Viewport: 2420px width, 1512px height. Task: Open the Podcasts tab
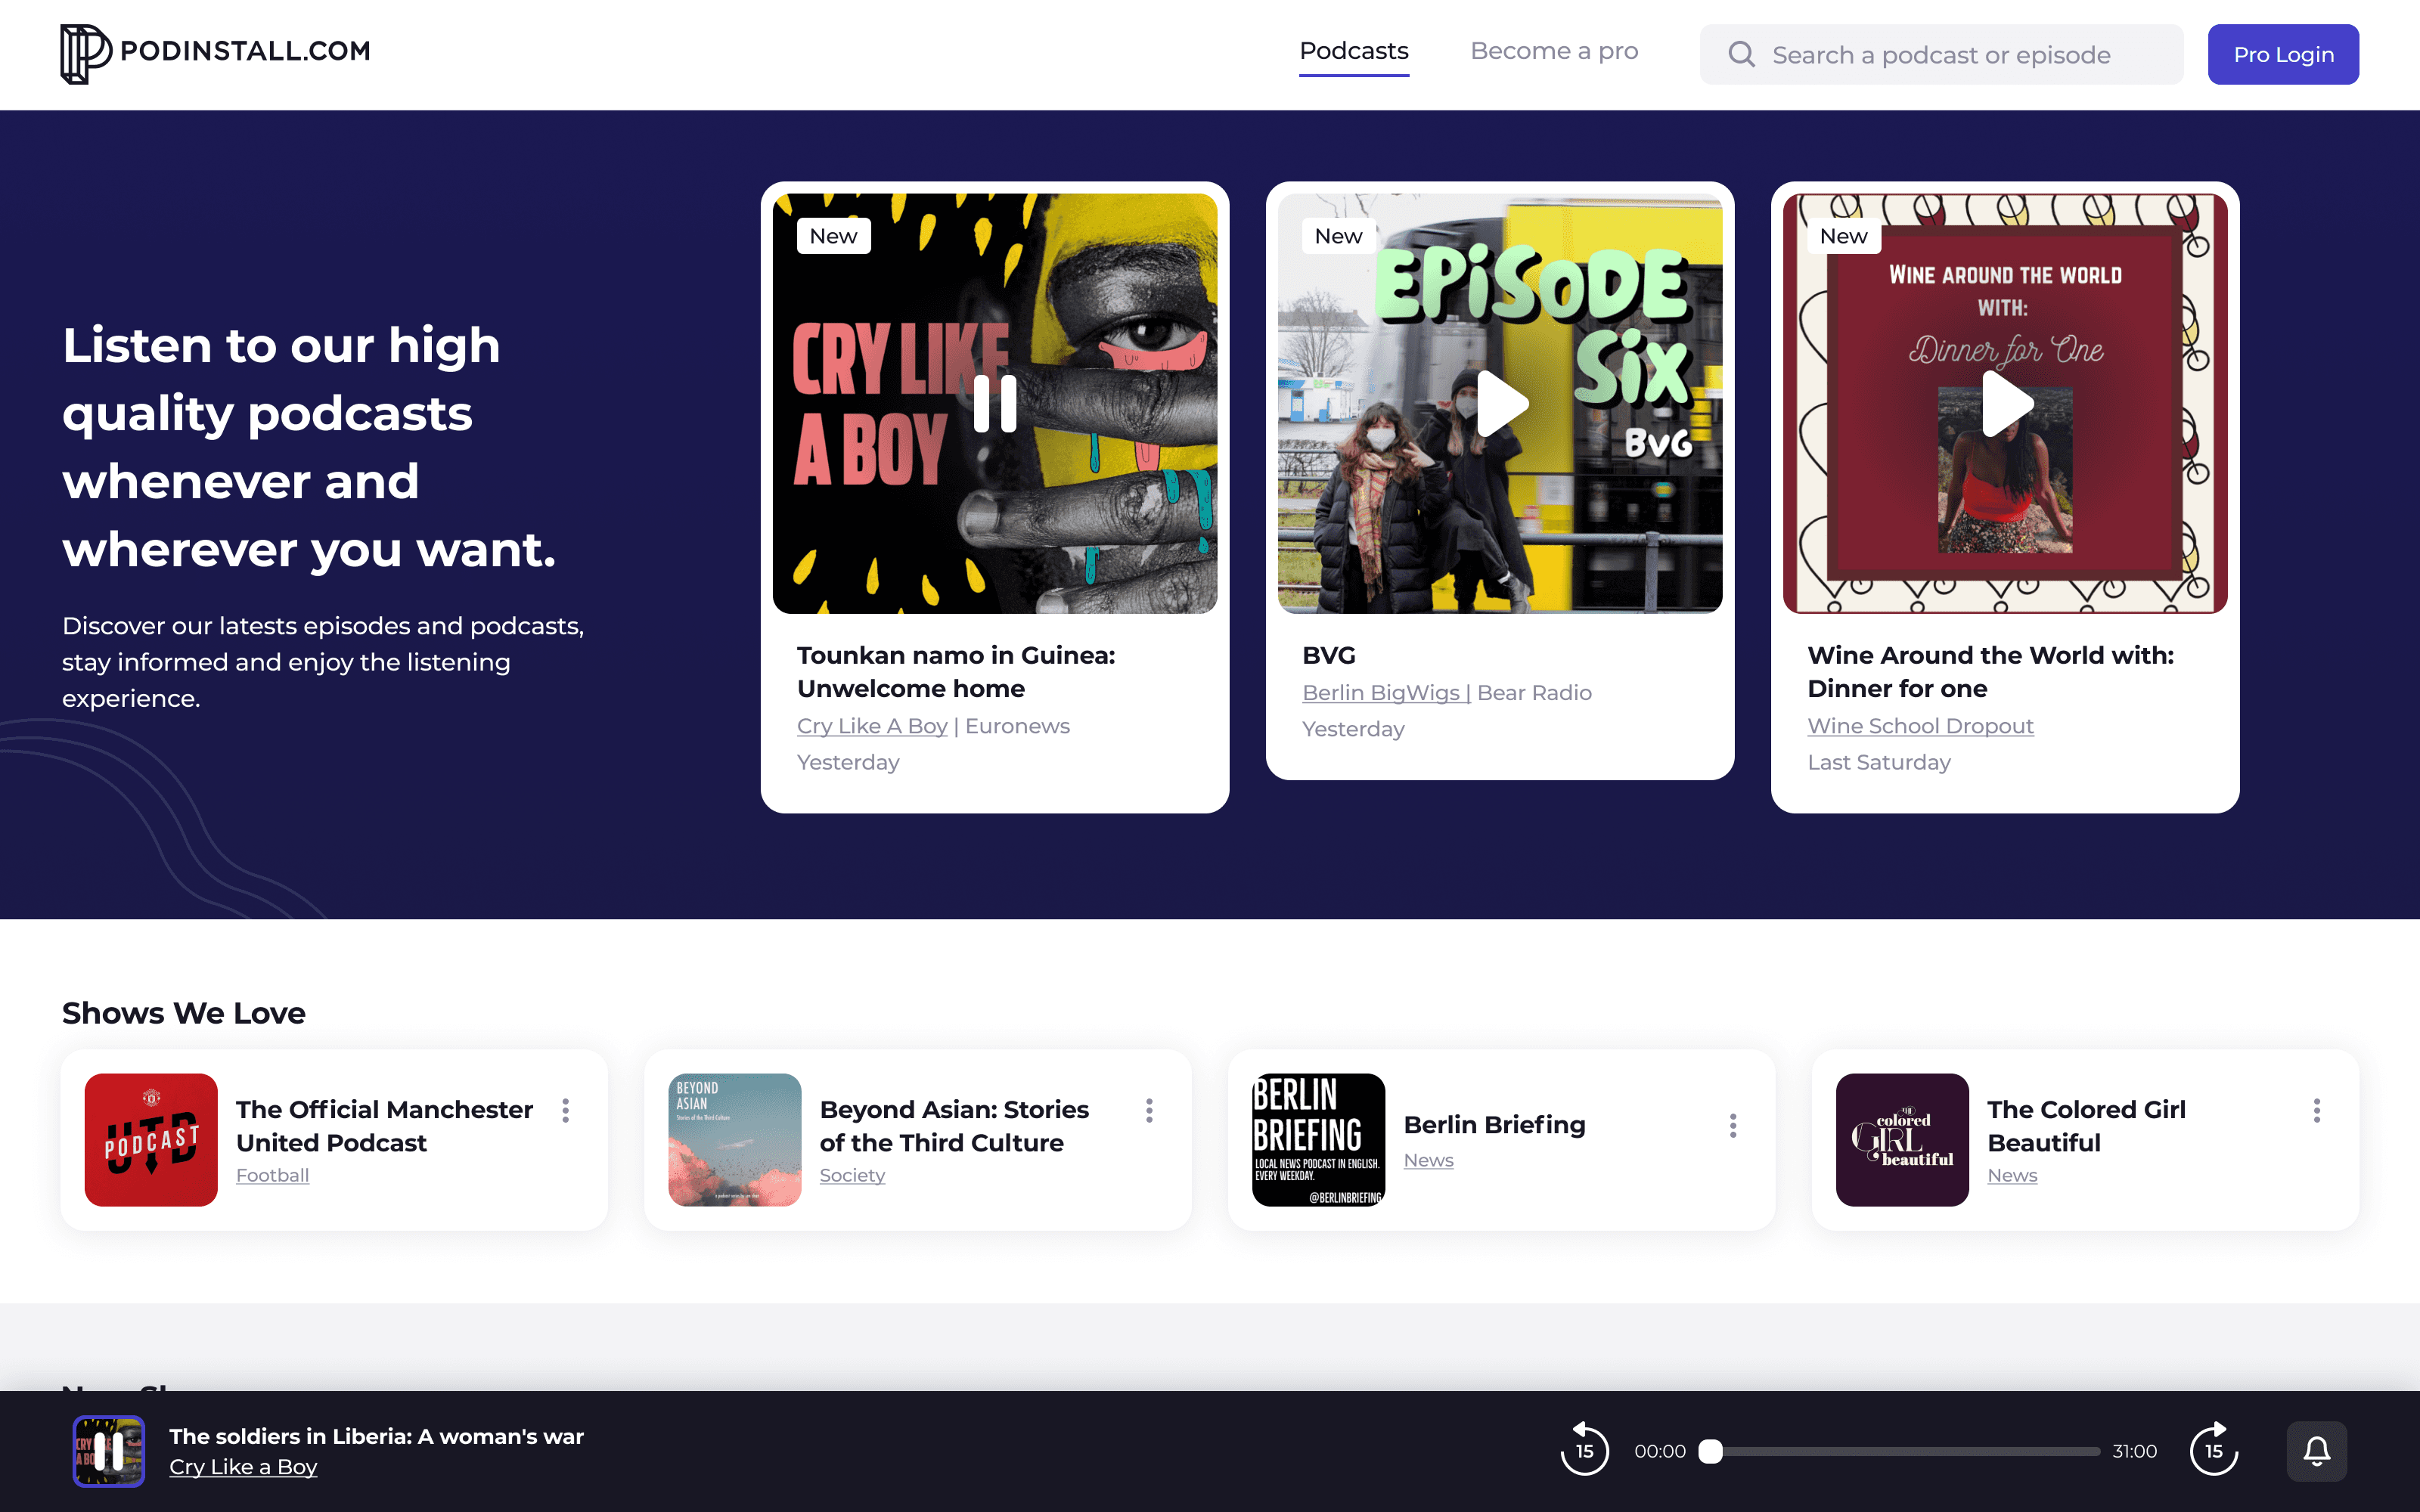pyautogui.click(x=1354, y=51)
